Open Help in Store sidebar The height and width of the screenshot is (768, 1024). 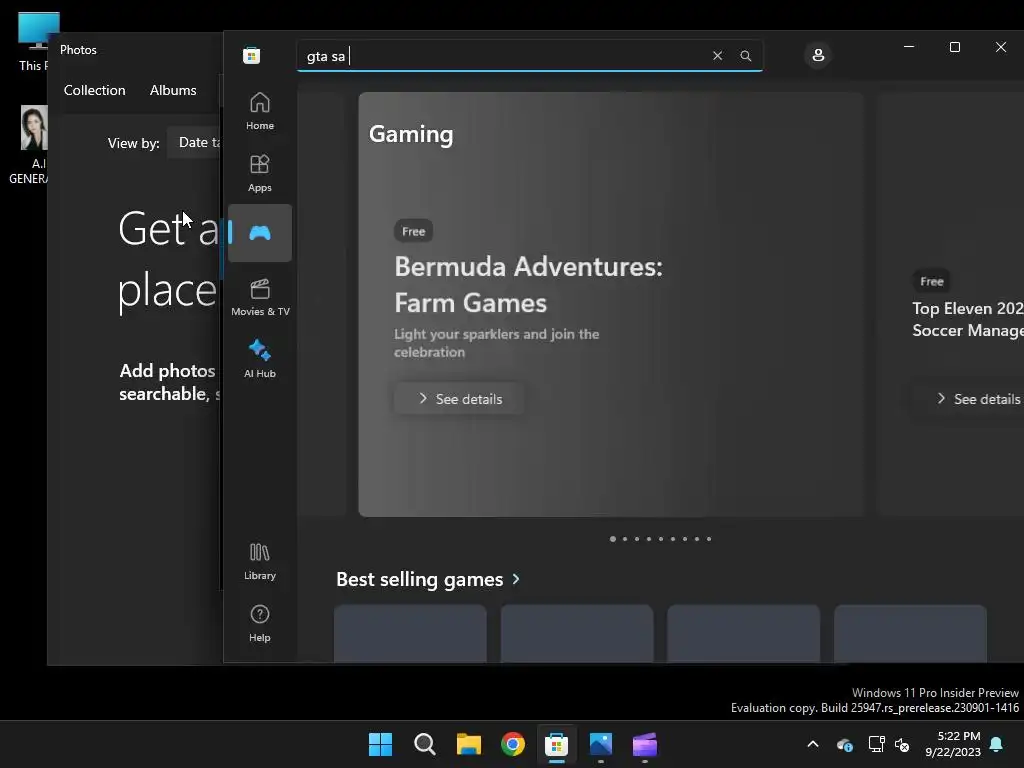pyautogui.click(x=260, y=623)
